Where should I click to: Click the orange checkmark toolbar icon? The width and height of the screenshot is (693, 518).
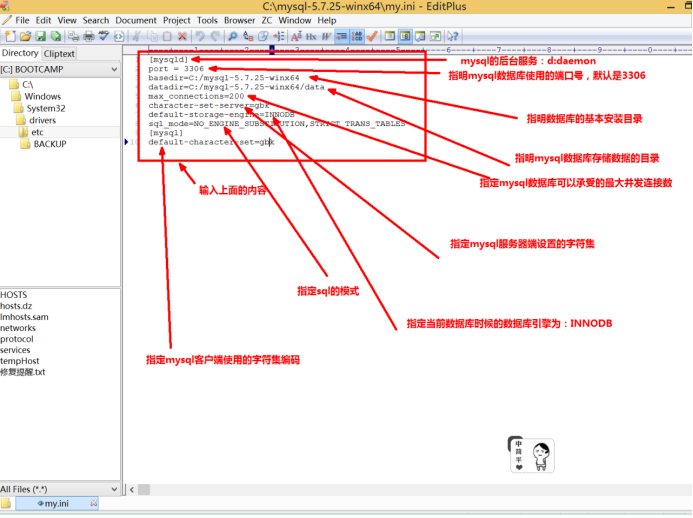click(x=372, y=36)
